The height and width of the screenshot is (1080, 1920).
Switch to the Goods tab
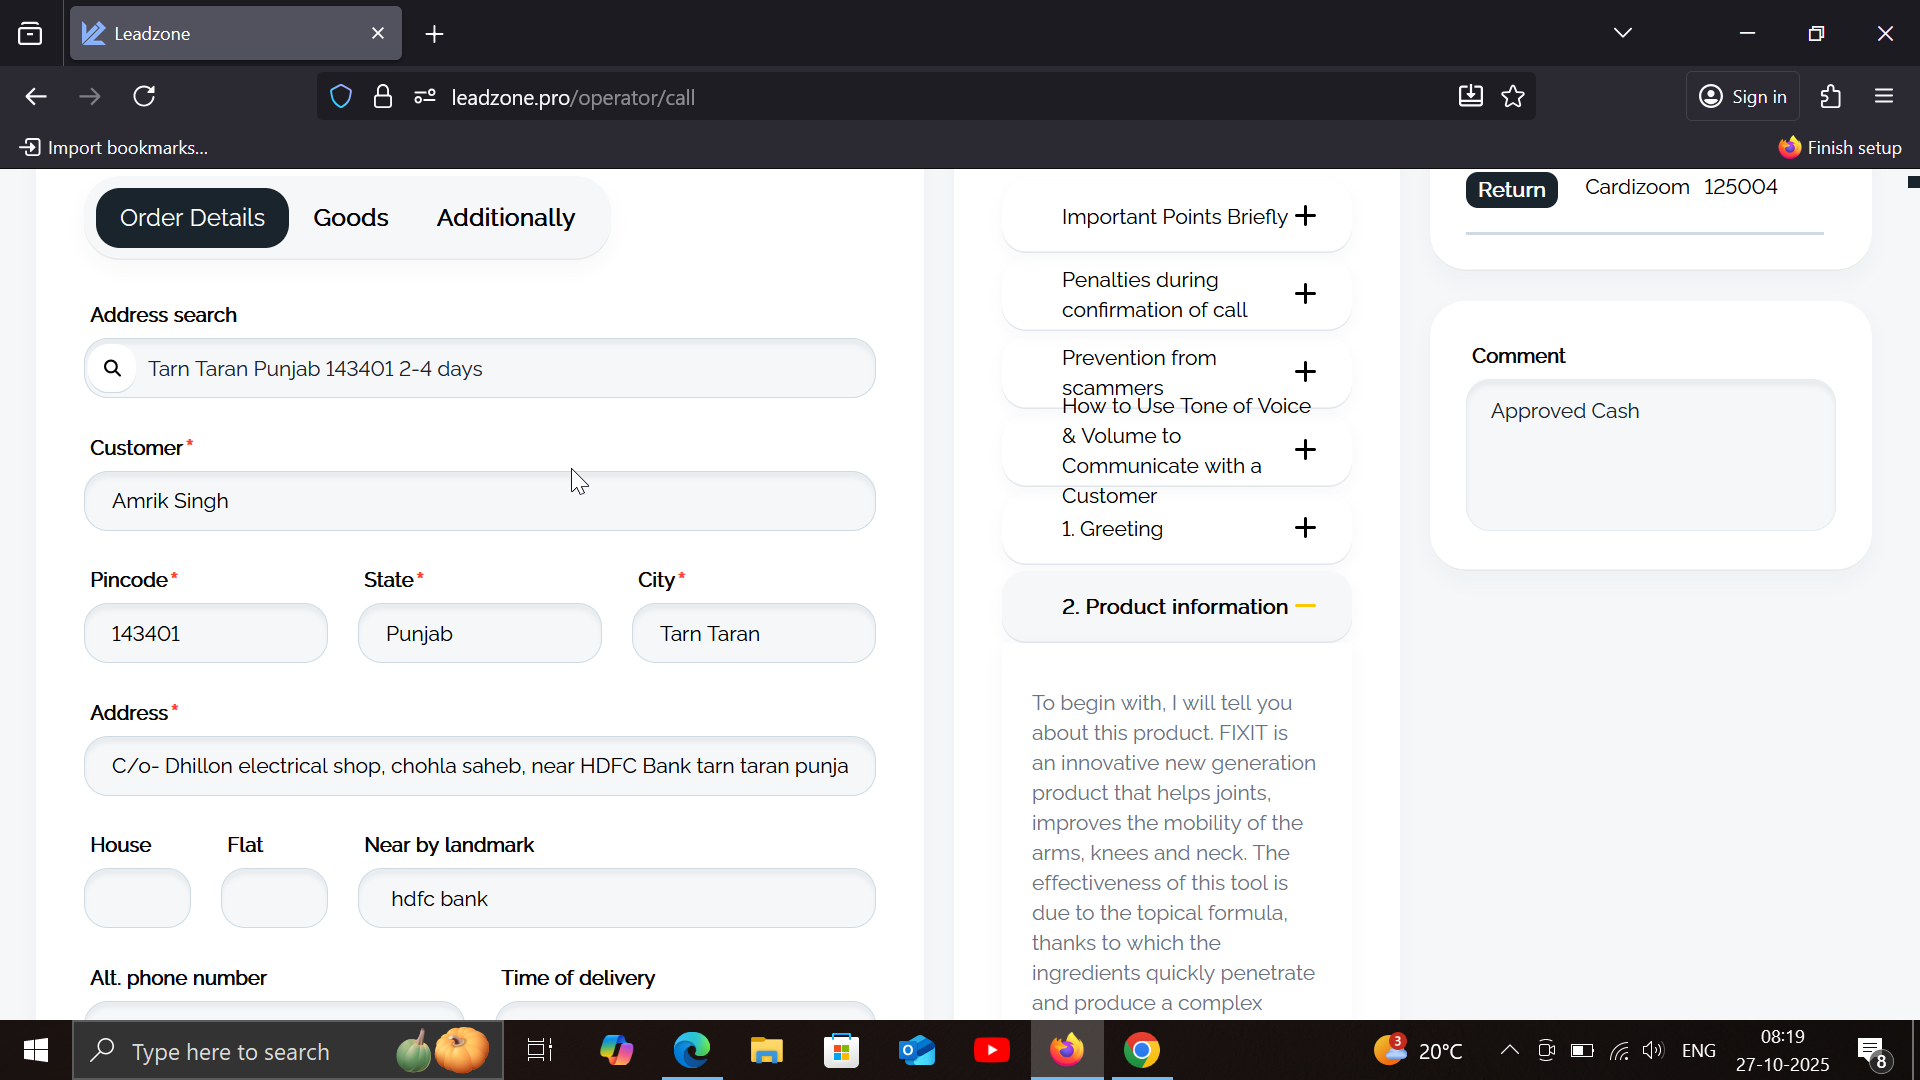point(350,218)
